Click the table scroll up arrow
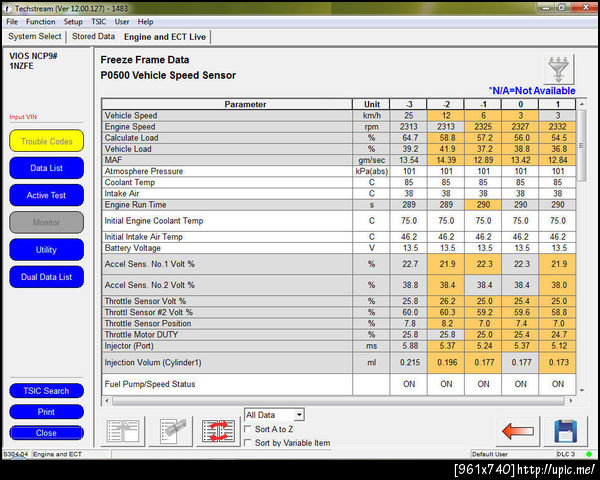This screenshot has height=480, width=600. point(582,104)
